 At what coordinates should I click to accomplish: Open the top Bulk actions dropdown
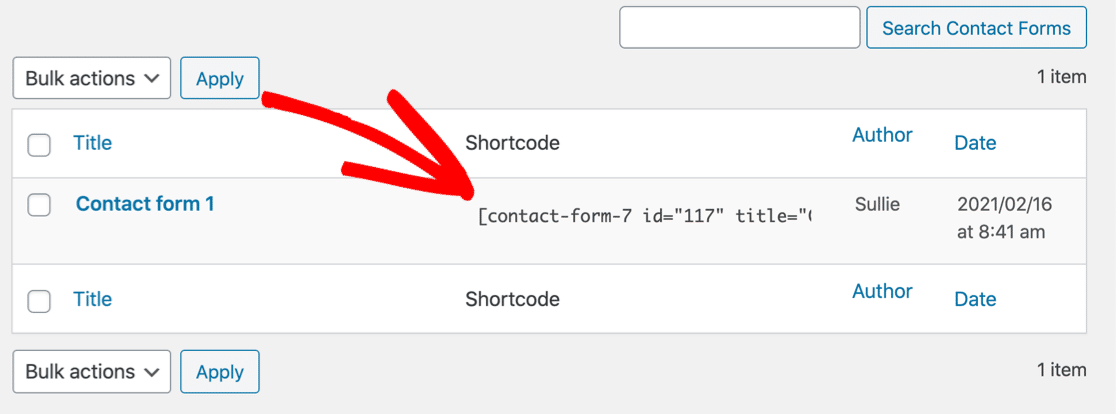point(91,79)
